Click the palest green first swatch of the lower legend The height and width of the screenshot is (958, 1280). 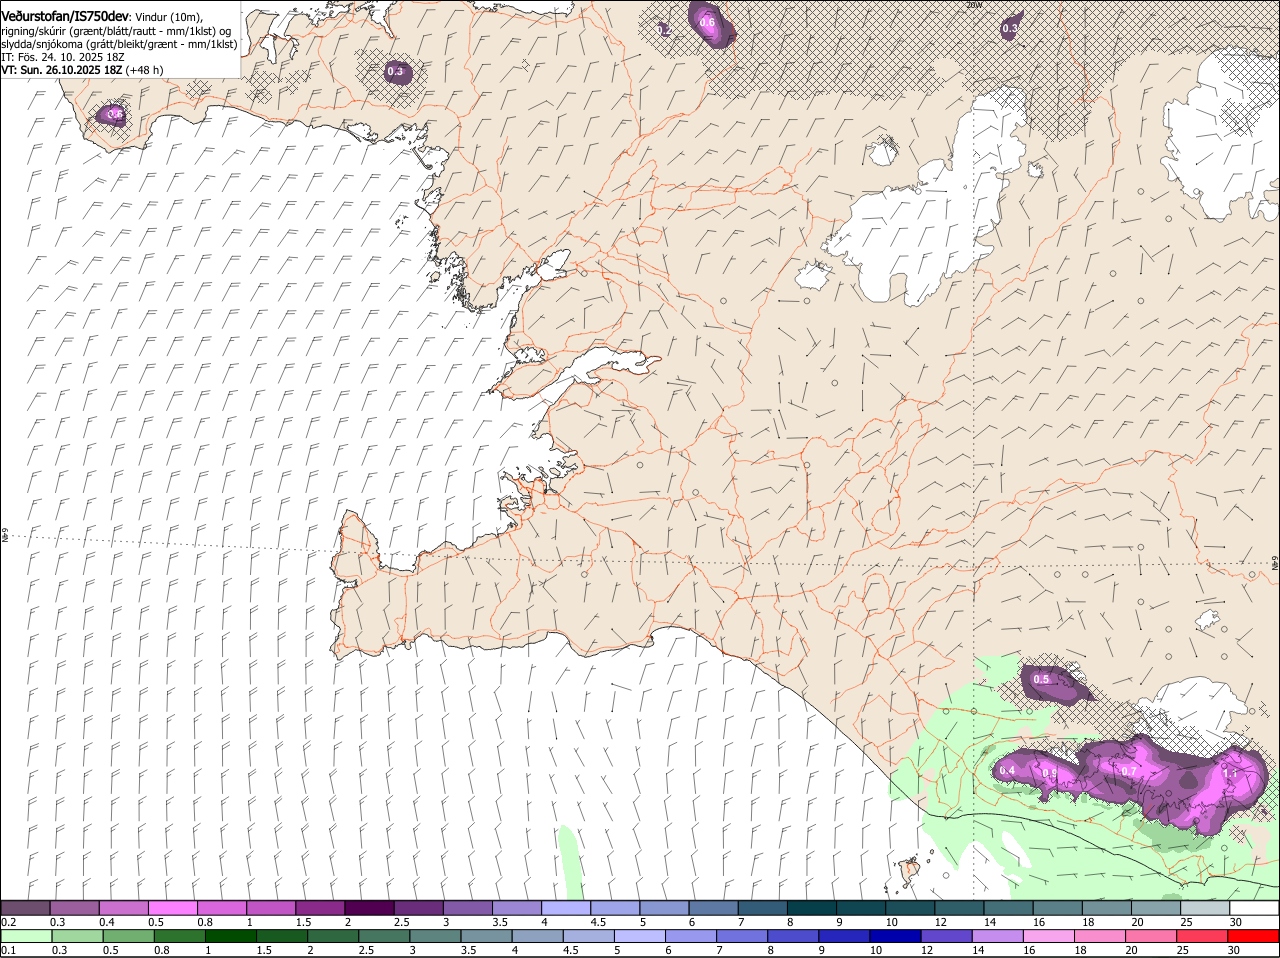(x=25, y=936)
